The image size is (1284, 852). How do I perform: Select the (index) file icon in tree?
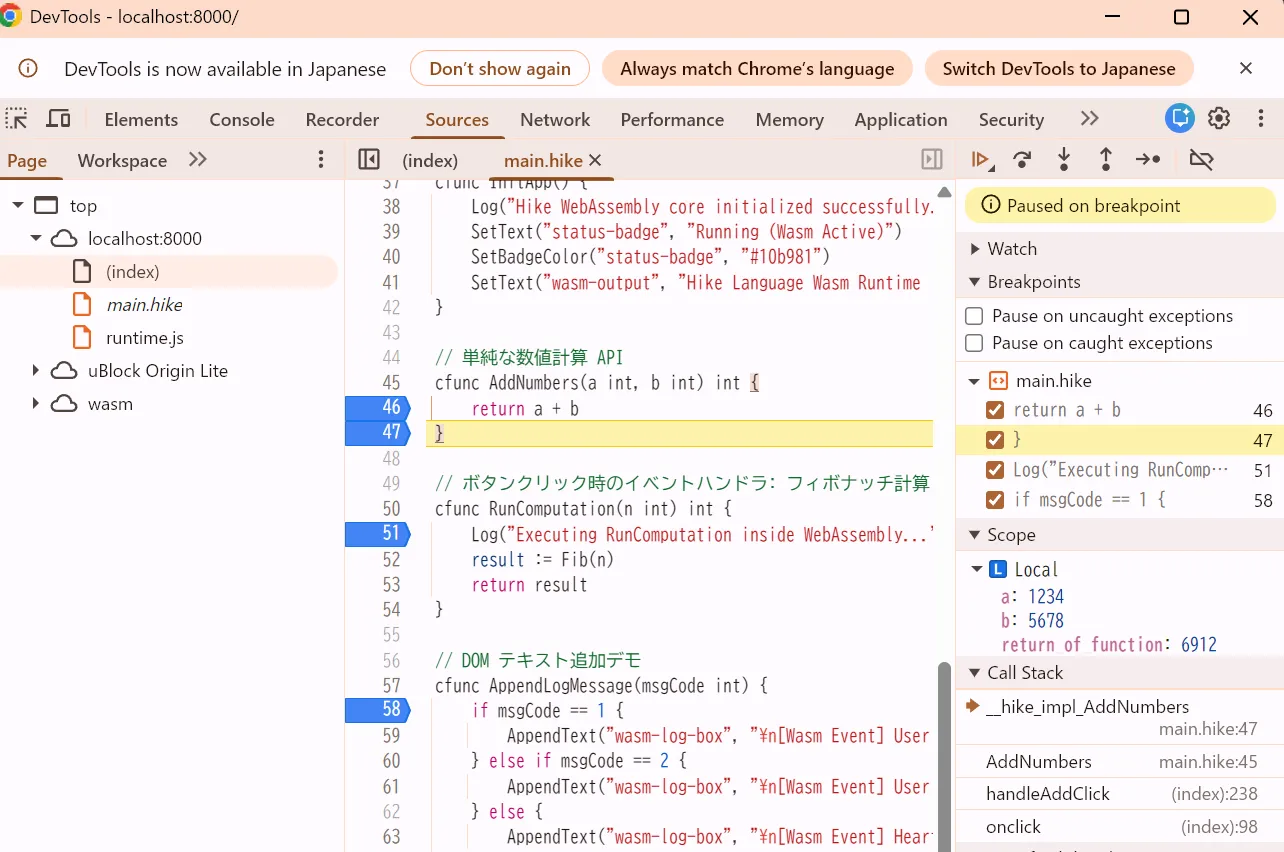pos(83,271)
